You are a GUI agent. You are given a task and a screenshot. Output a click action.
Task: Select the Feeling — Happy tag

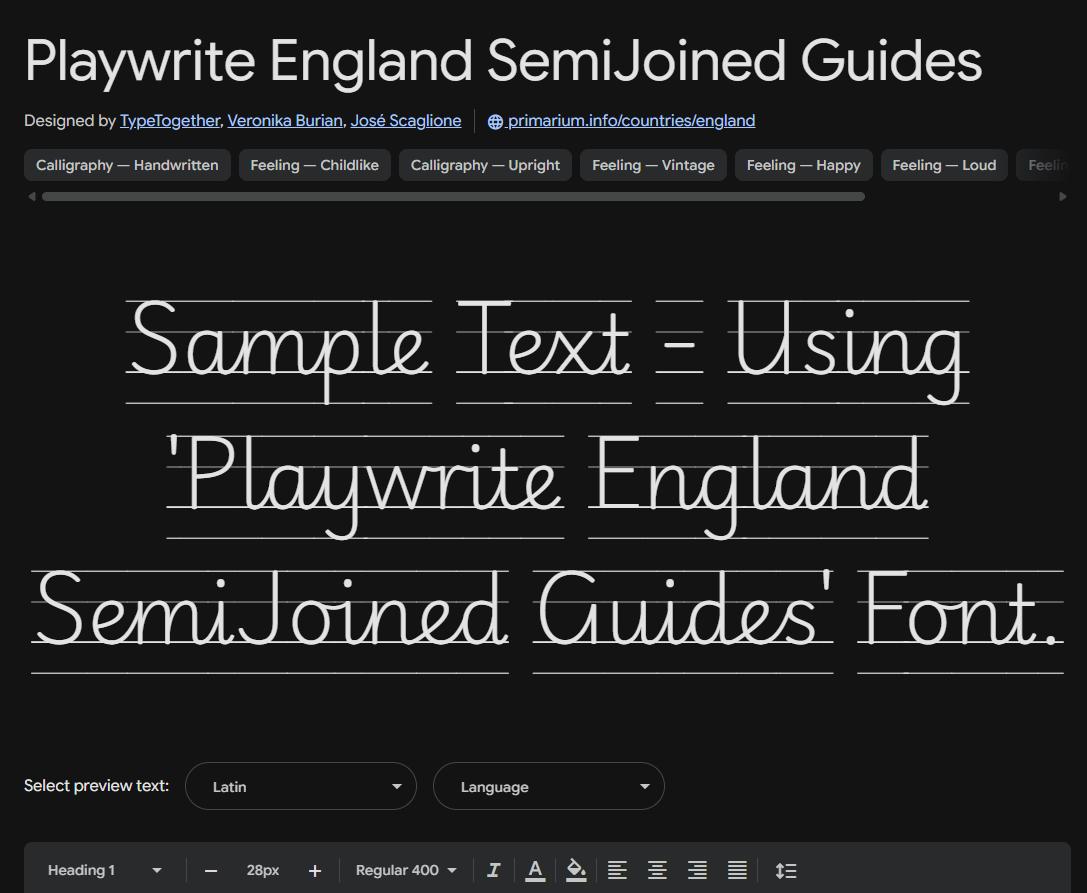(x=803, y=165)
